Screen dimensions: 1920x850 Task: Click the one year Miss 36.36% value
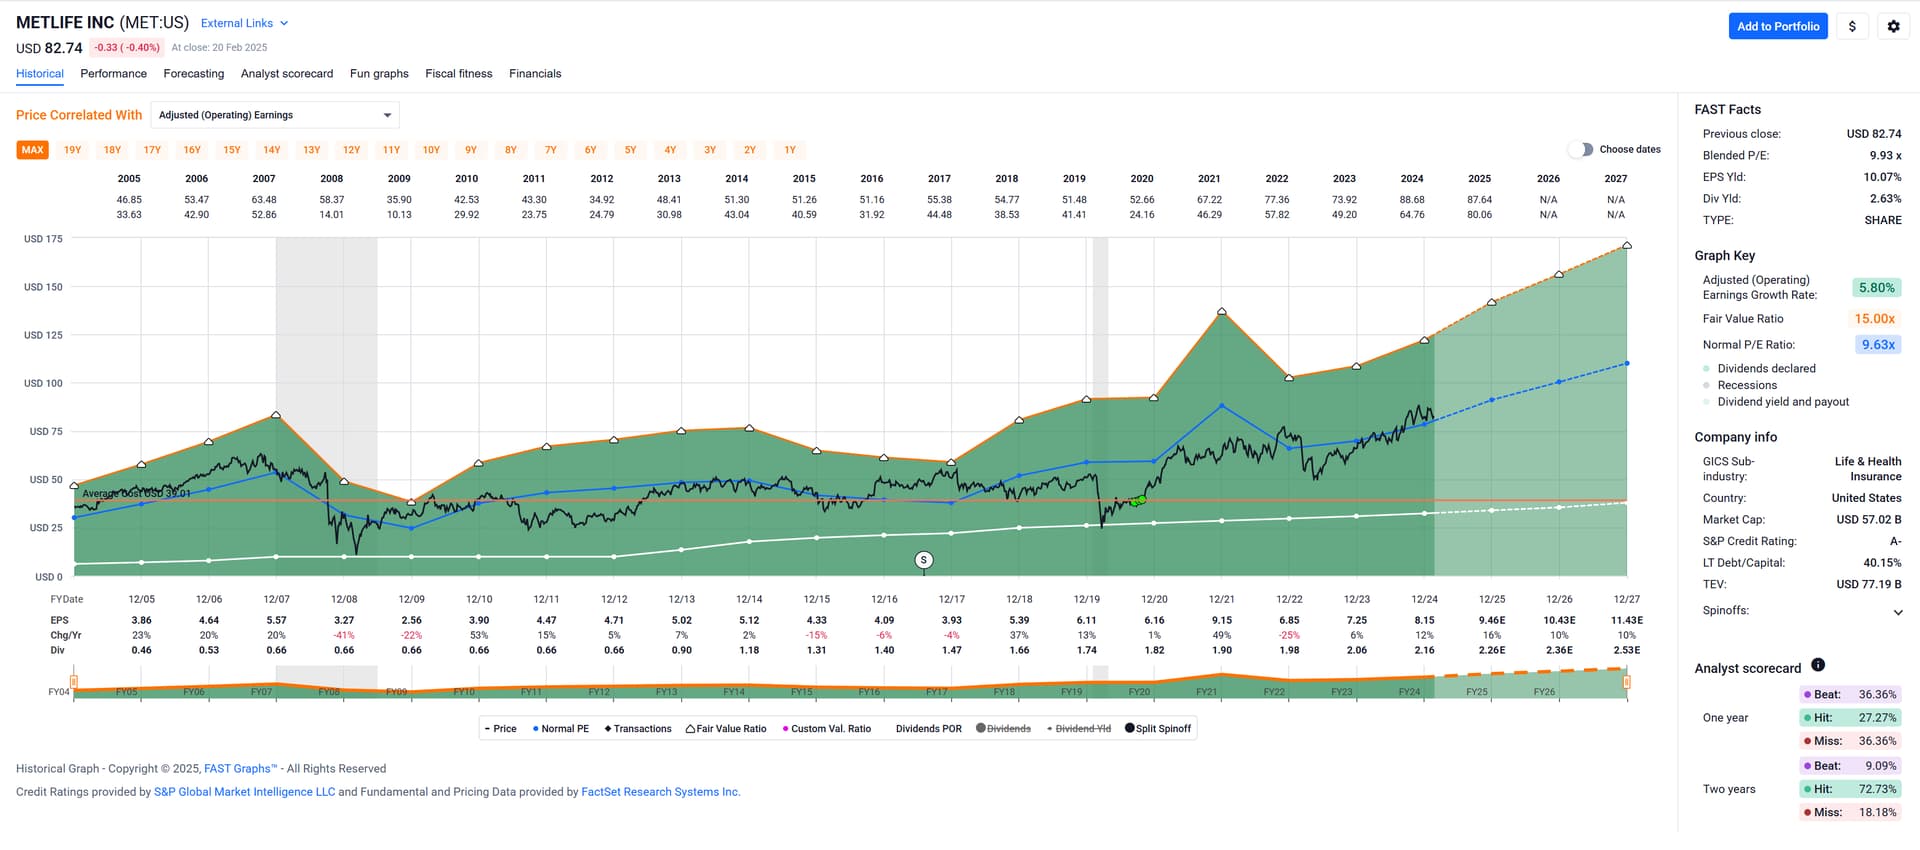coord(1877,742)
